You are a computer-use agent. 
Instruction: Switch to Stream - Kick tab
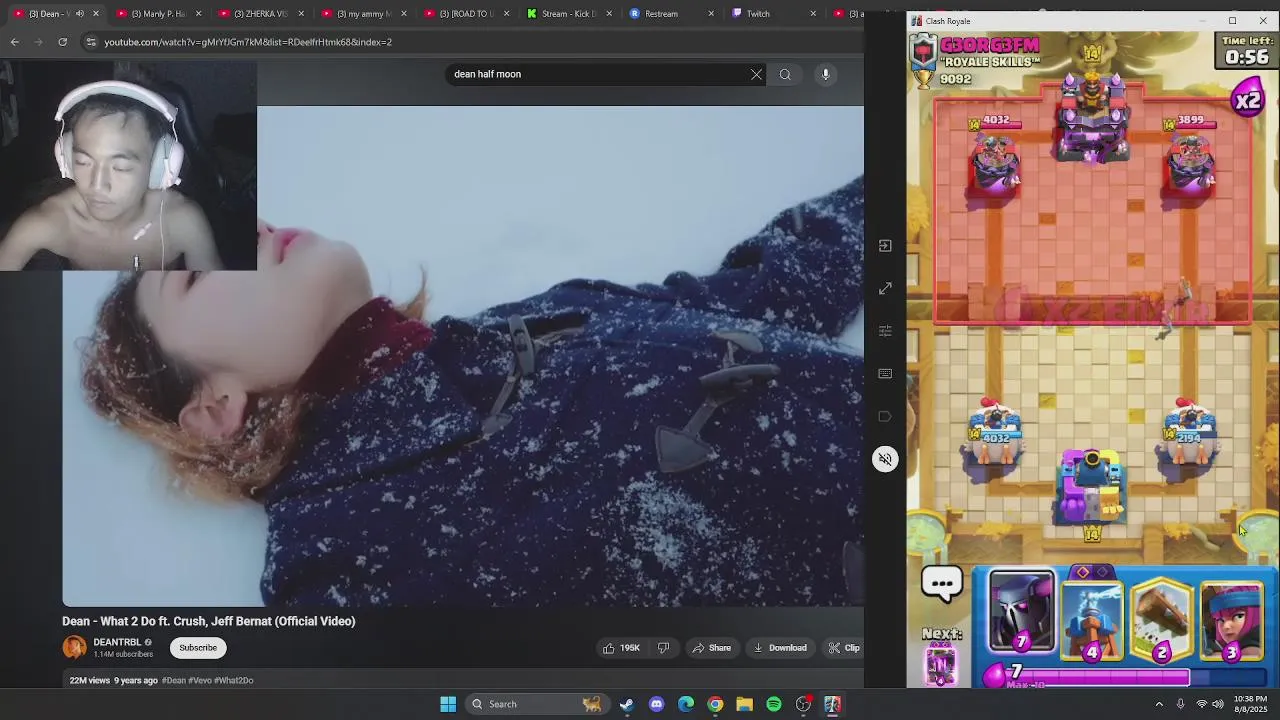(568, 14)
